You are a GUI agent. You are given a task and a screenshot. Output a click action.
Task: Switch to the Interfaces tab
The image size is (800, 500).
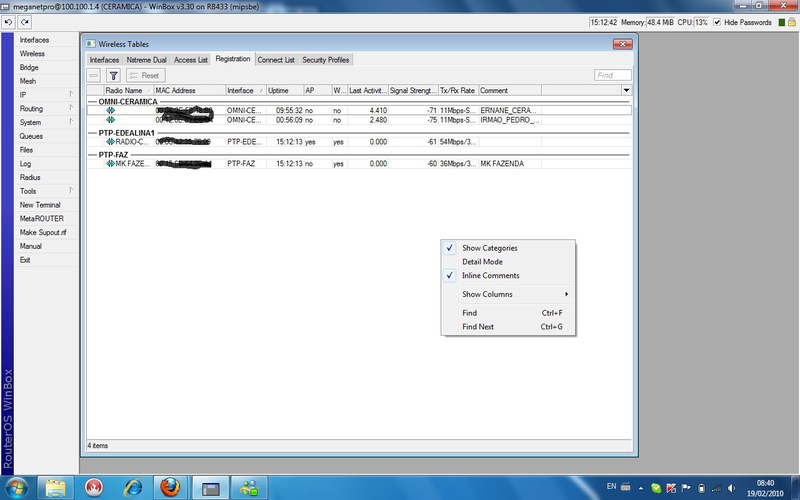click(104, 60)
